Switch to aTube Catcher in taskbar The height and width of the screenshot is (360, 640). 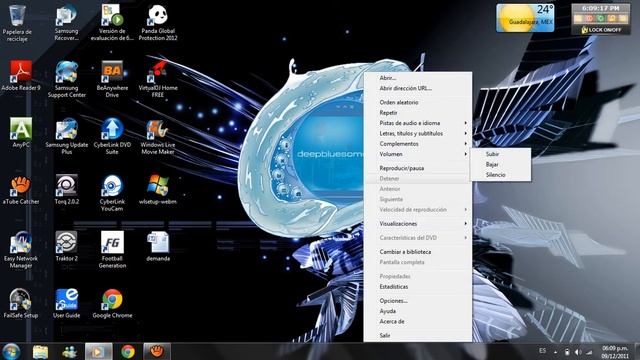[x=157, y=351]
